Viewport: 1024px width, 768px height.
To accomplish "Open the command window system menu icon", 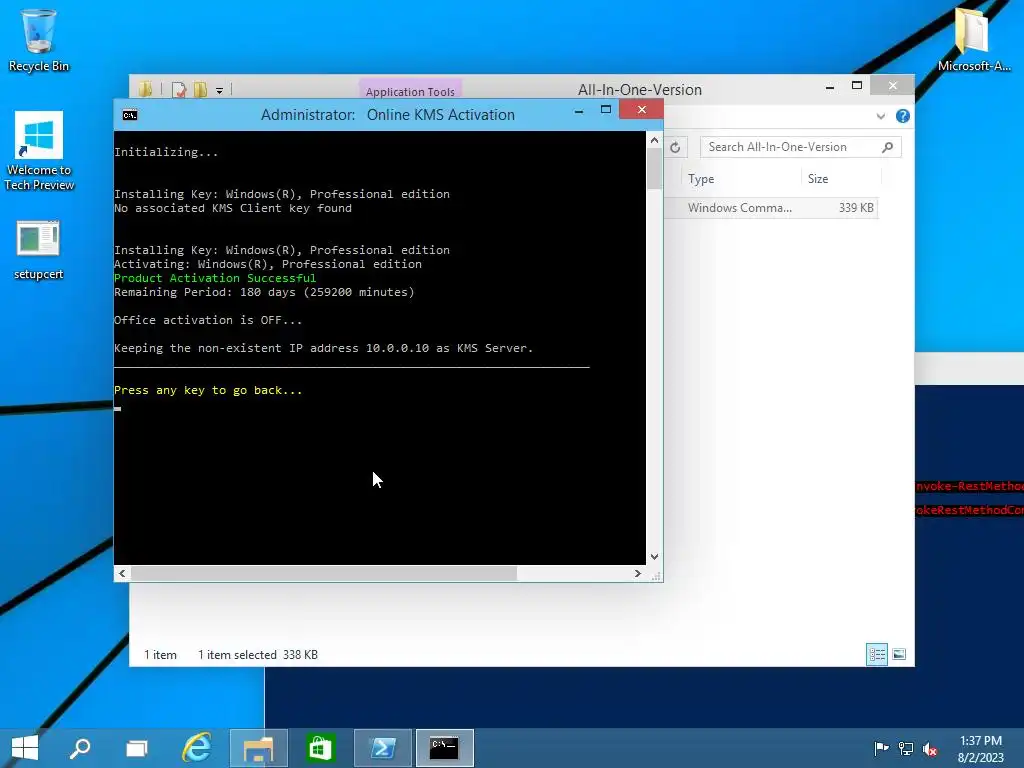I will coord(130,115).
